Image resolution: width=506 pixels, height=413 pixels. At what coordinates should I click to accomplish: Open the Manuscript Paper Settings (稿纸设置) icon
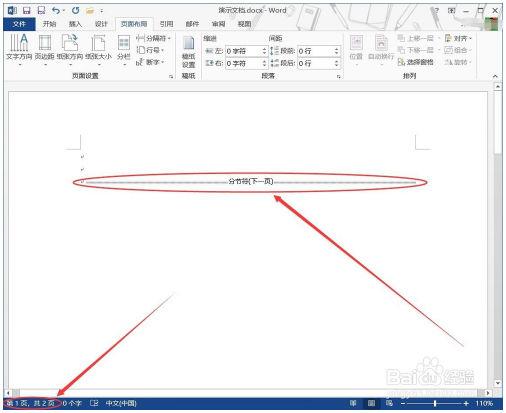188,52
